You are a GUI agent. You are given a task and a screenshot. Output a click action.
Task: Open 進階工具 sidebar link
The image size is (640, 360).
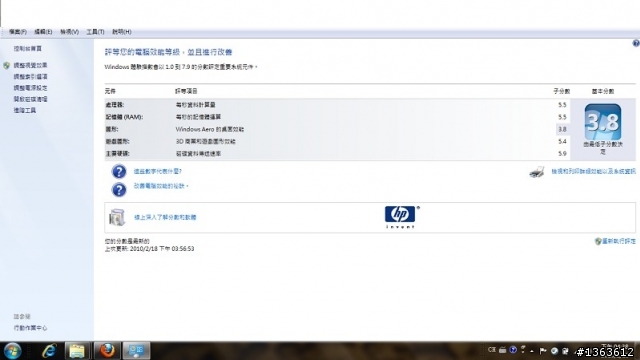click(24, 110)
